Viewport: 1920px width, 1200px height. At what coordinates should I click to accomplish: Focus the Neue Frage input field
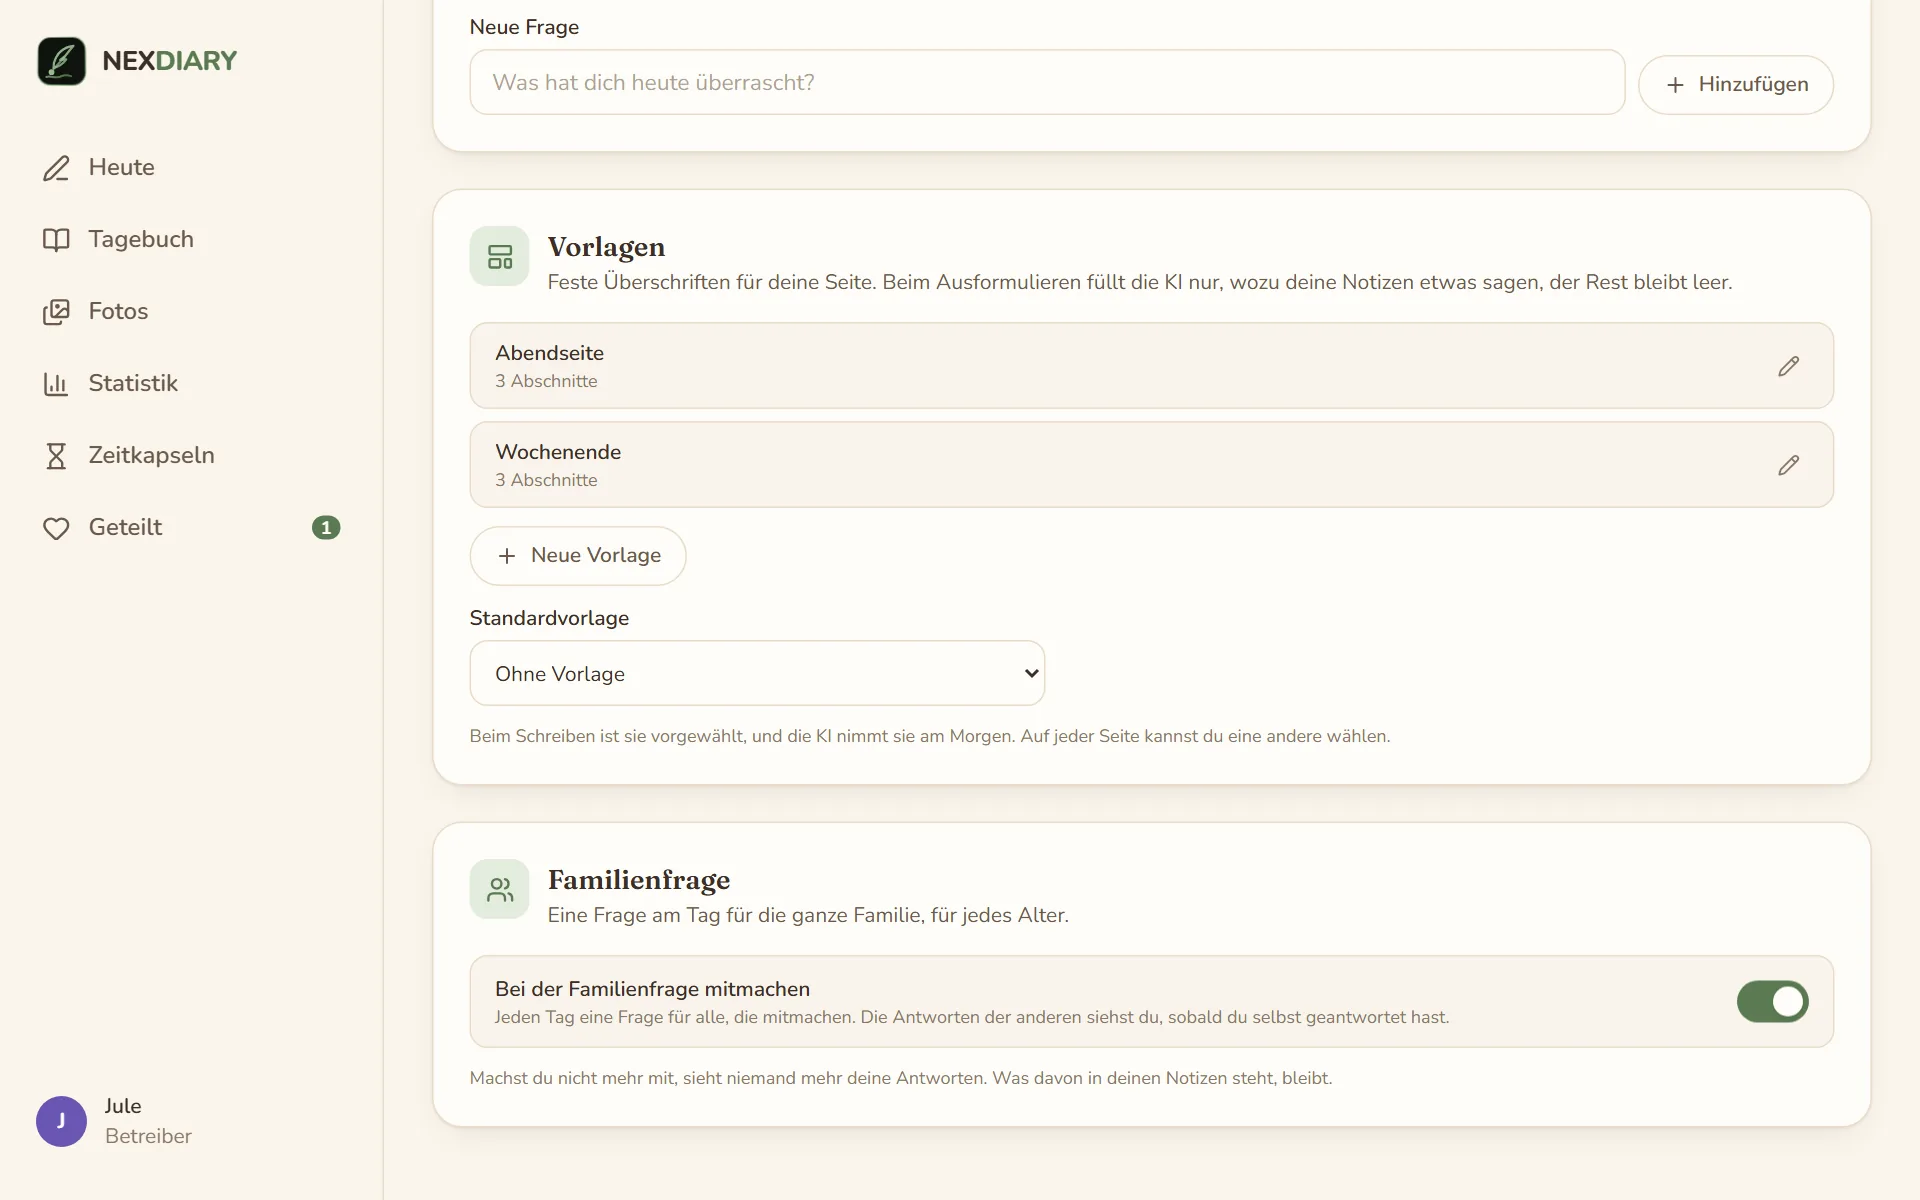tap(1047, 82)
